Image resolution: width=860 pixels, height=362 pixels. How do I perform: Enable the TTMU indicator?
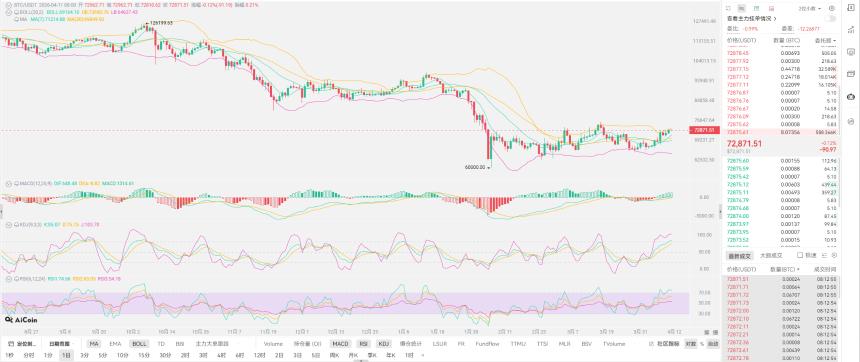click(518, 343)
